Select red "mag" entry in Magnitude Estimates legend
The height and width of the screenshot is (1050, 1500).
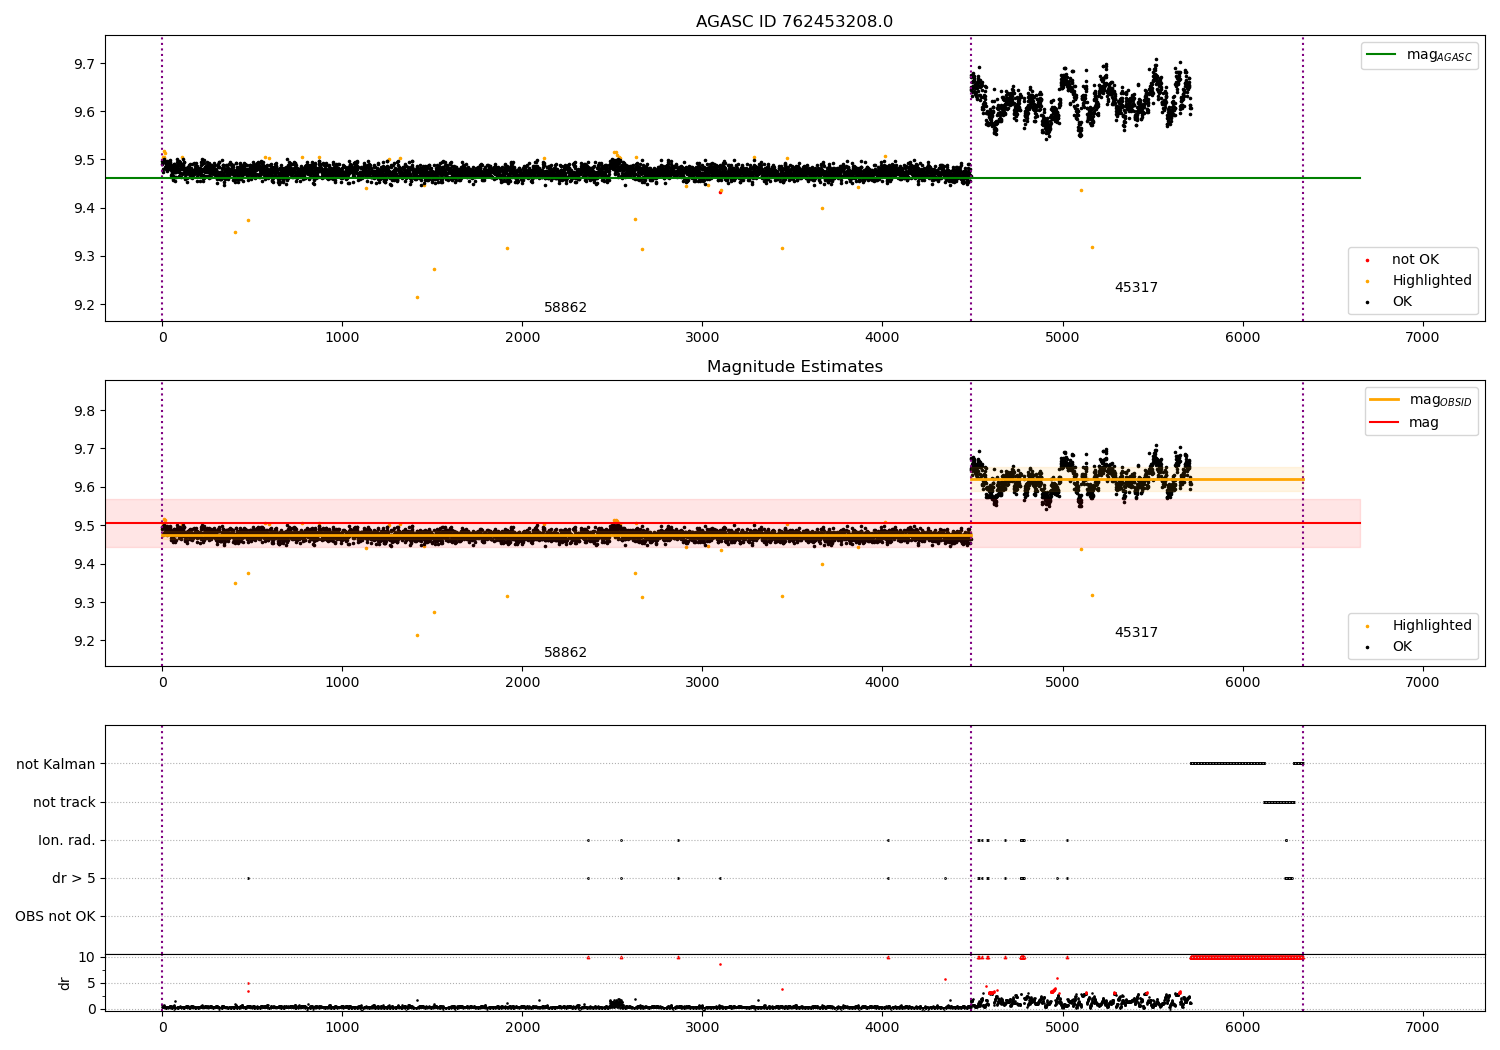click(1405, 423)
